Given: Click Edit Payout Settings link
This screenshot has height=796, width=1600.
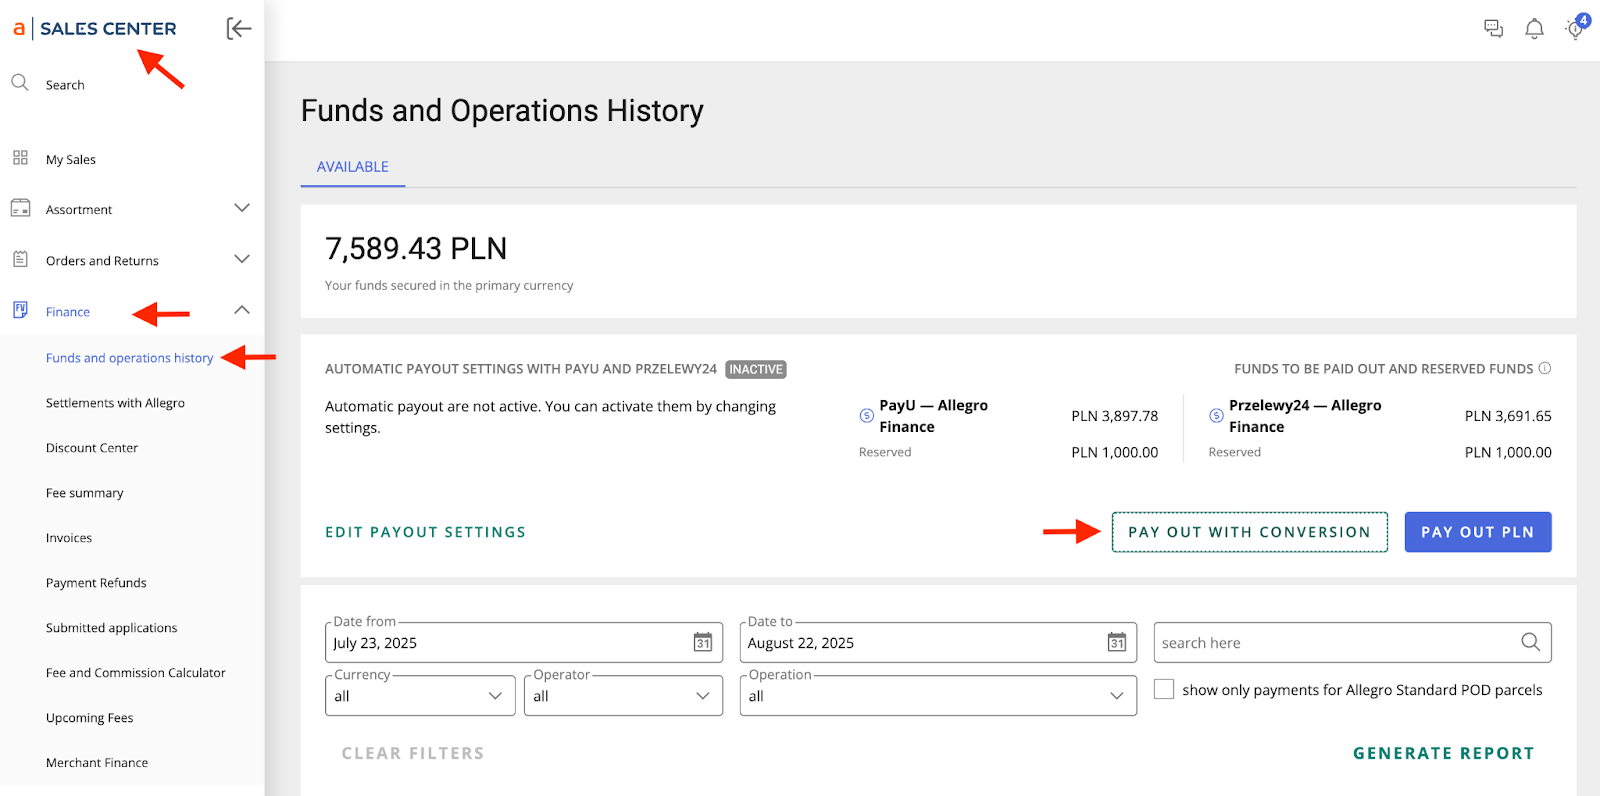Looking at the screenshot, I should point(425,532).
